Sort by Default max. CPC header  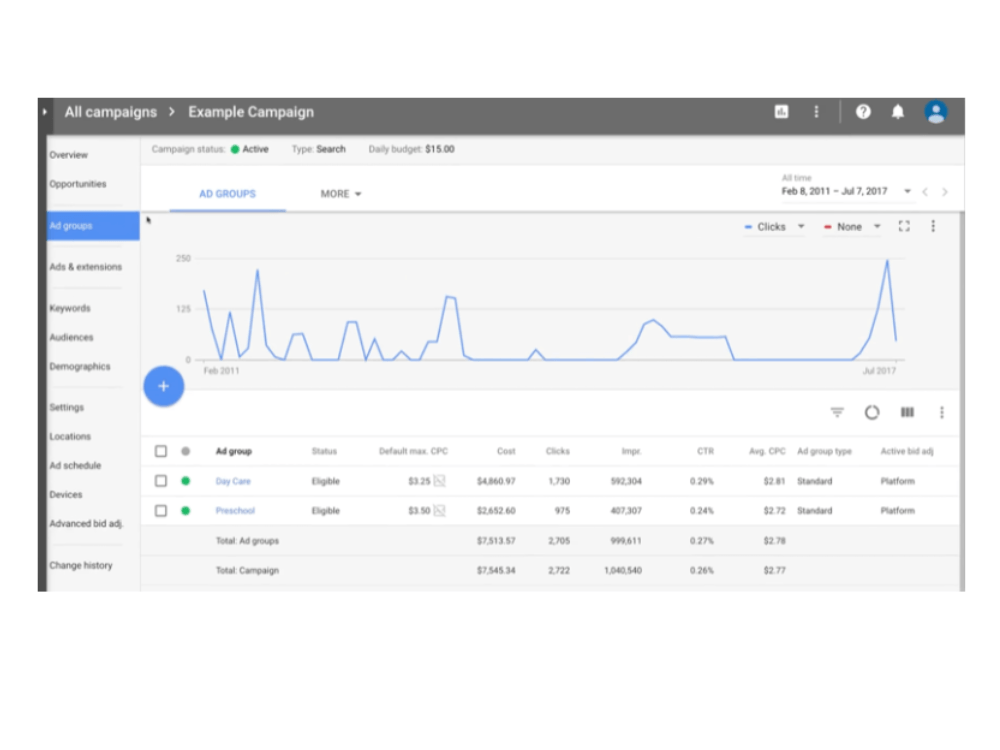[x=413, y=451]
